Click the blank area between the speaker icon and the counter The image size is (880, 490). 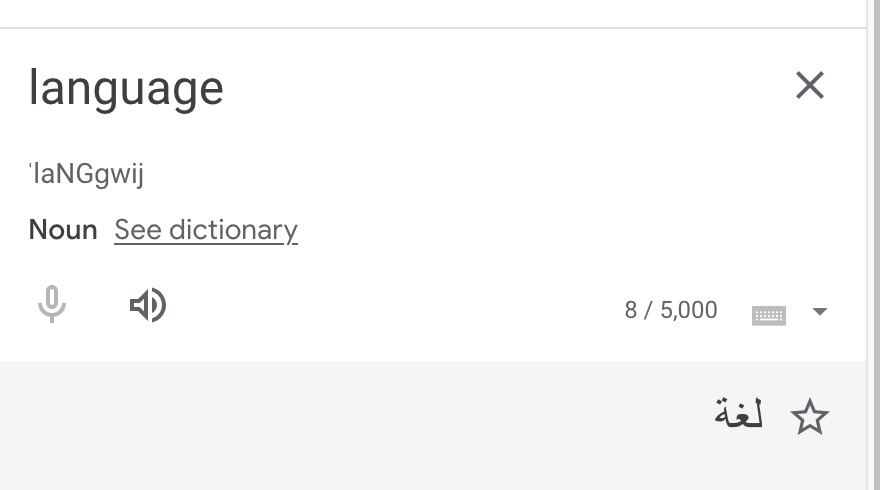[393, 307]
